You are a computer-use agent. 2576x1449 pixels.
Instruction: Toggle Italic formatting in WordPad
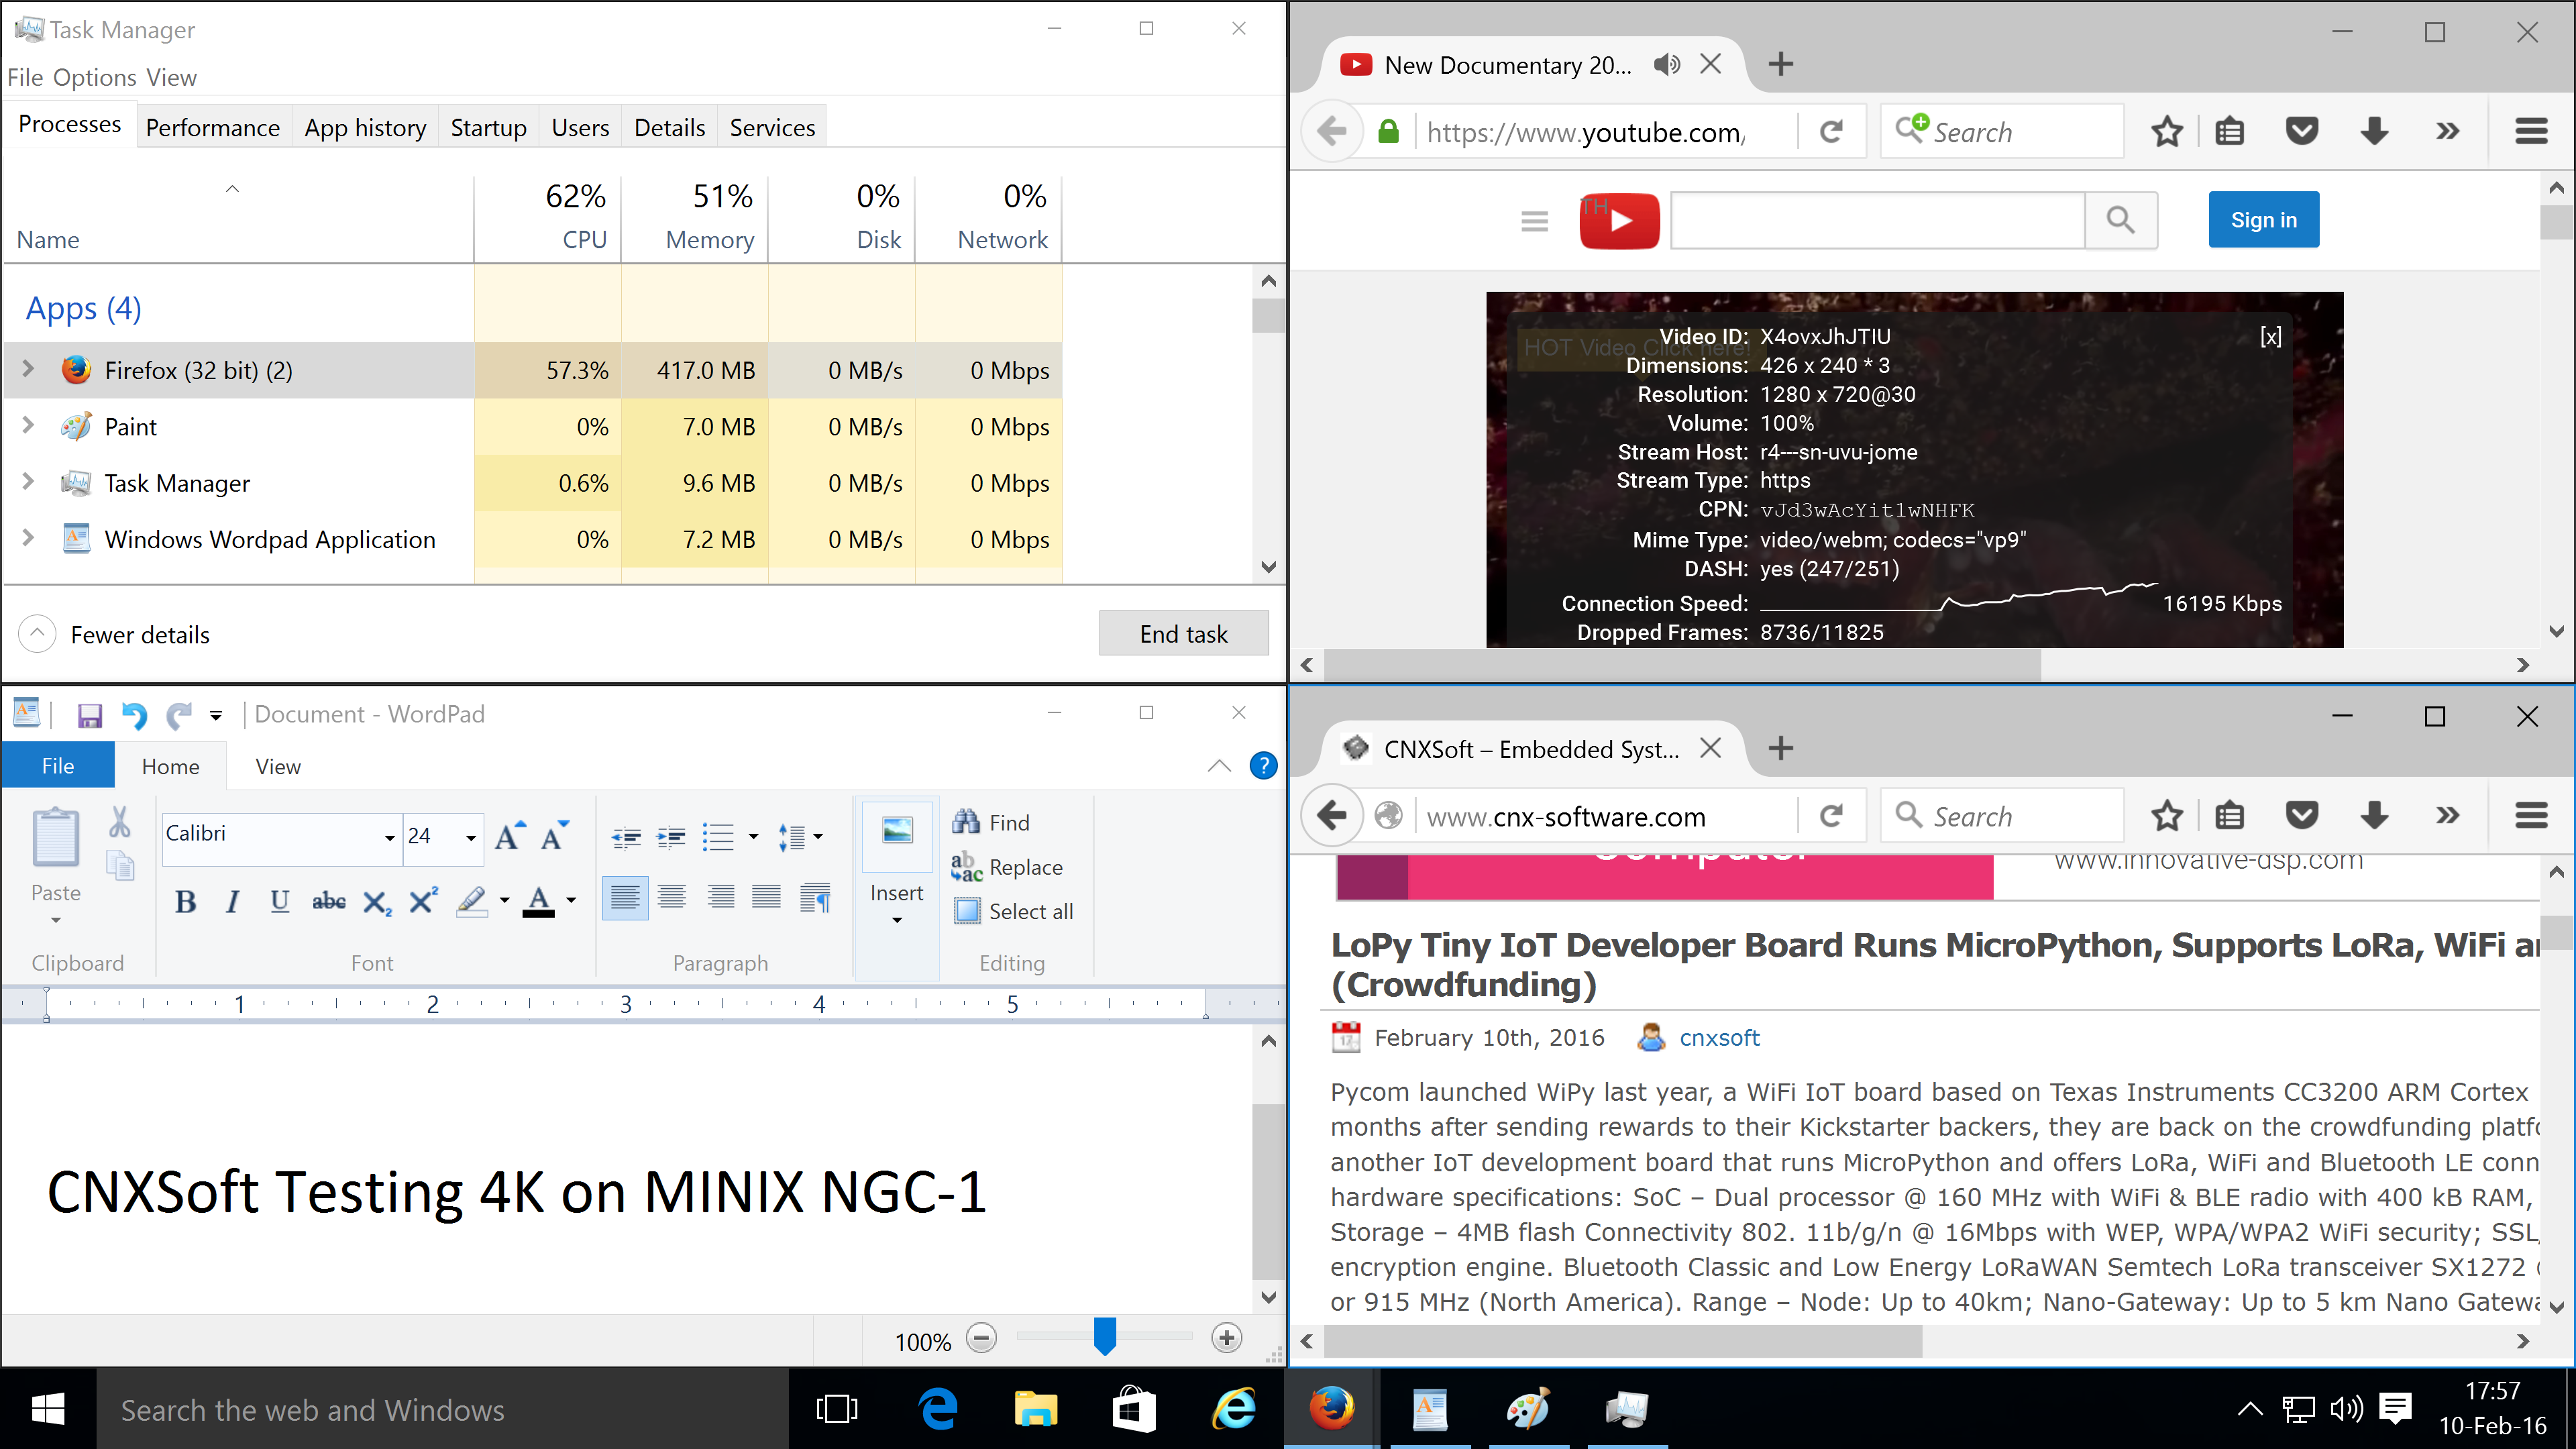(232, 902)
